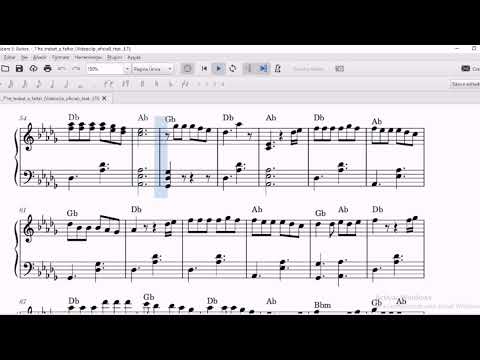Toggle pan score during playback
Screen dimensions: 480x360
pos(263,69)
